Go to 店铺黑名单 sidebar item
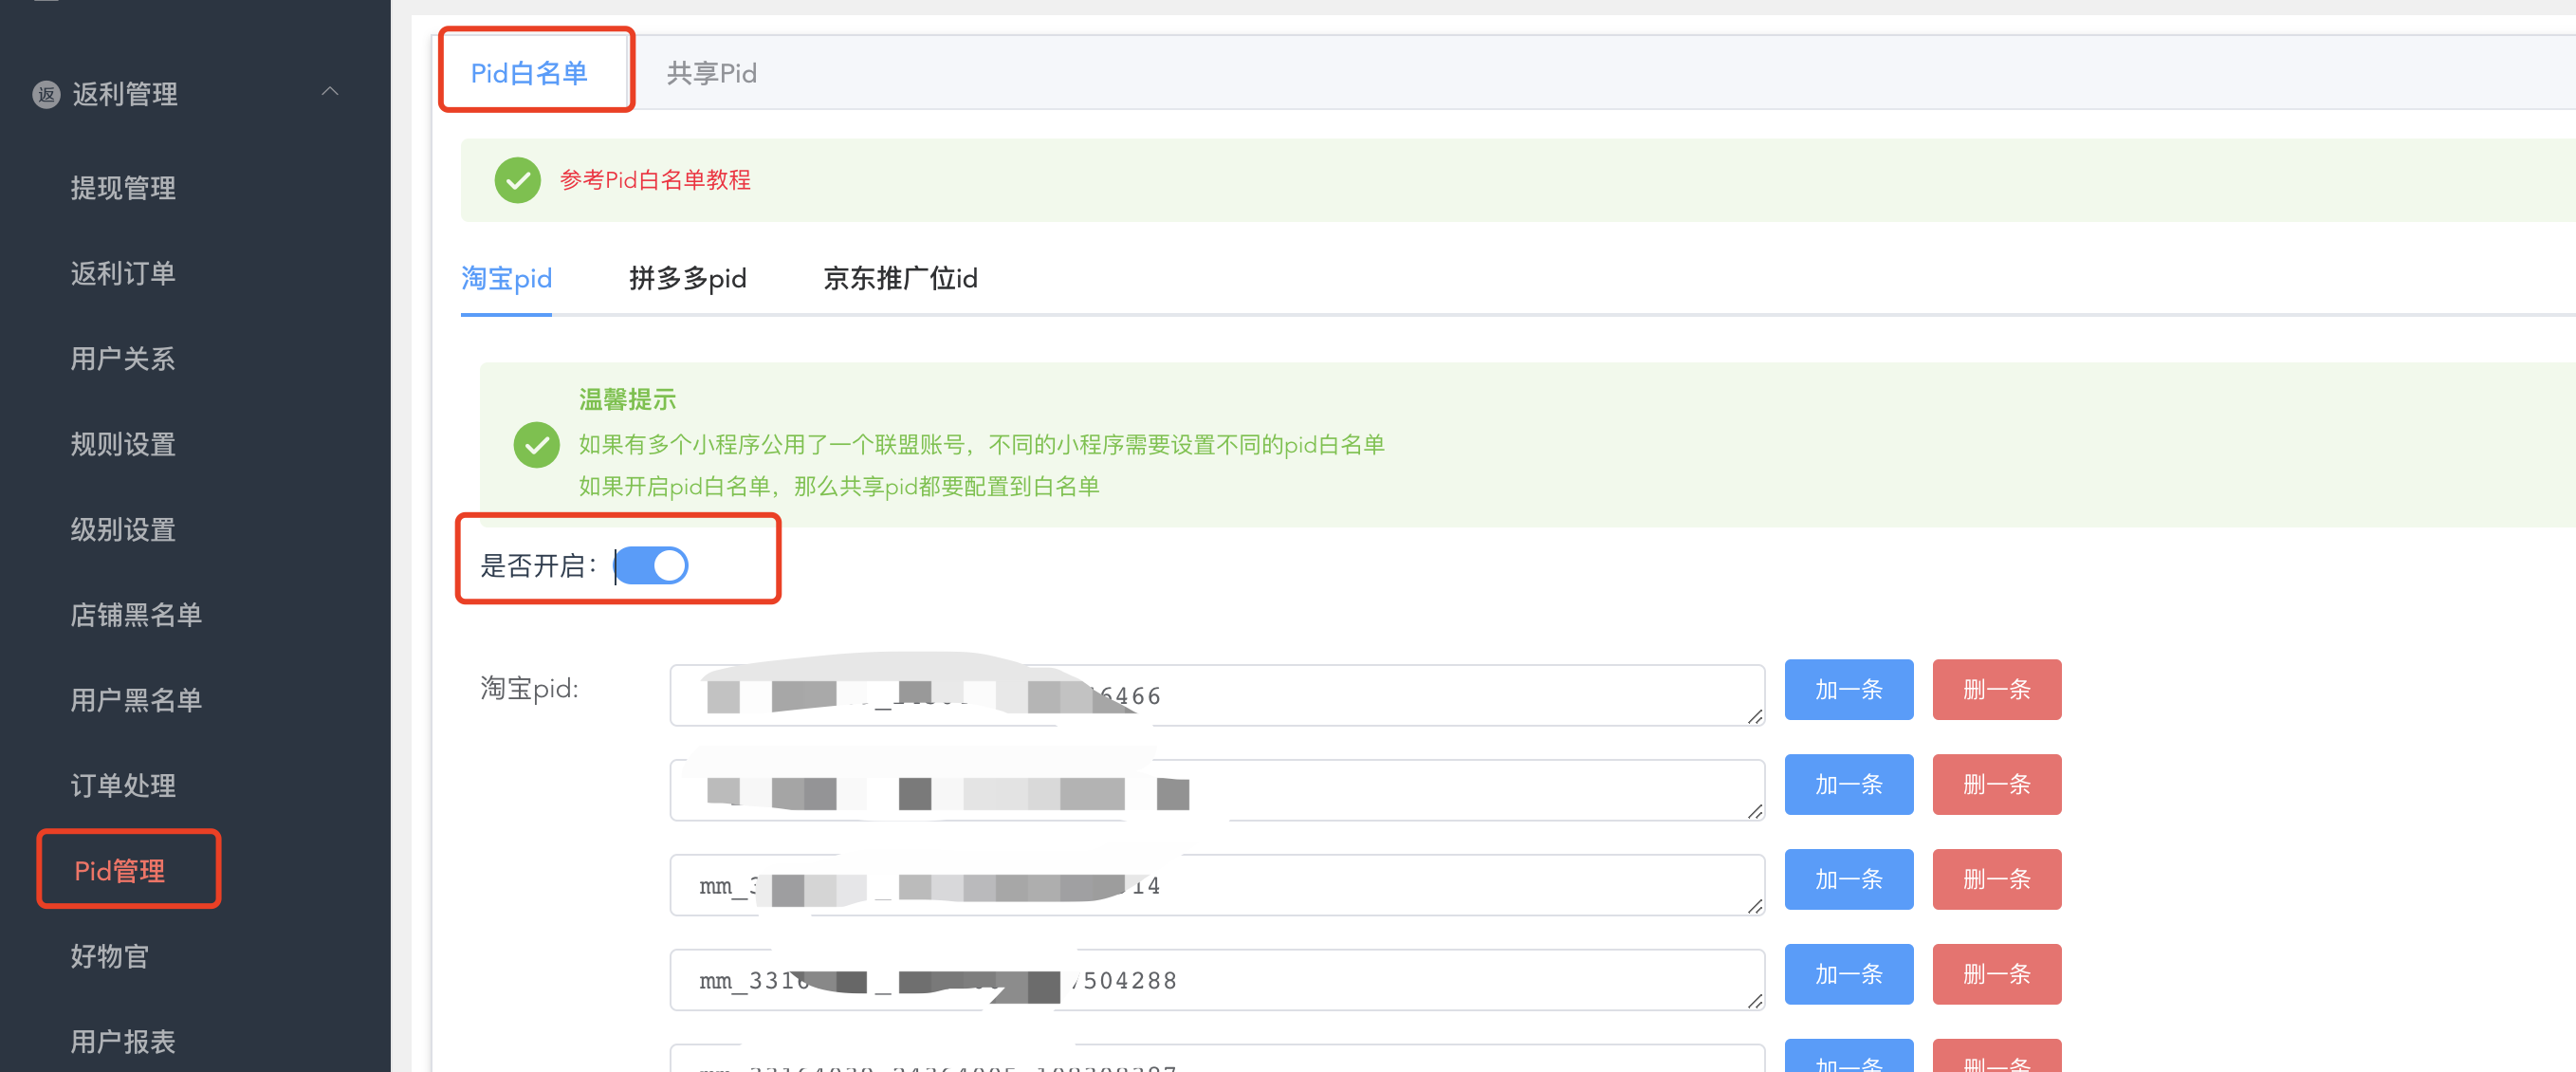The height and width of the screenshot is (1072, 2576). pos(136,614)
